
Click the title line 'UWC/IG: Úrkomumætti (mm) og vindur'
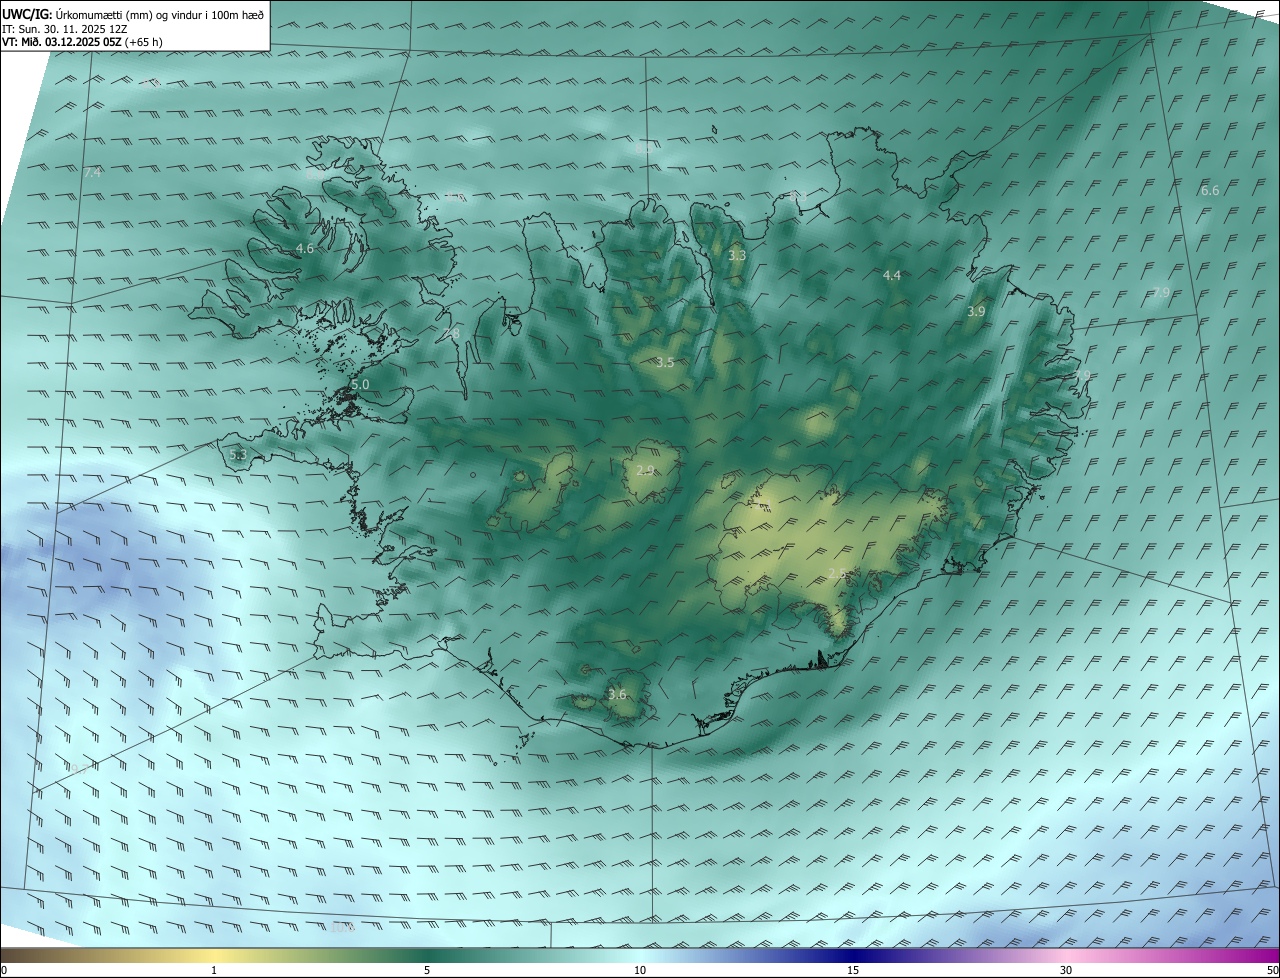click(133, 14)
